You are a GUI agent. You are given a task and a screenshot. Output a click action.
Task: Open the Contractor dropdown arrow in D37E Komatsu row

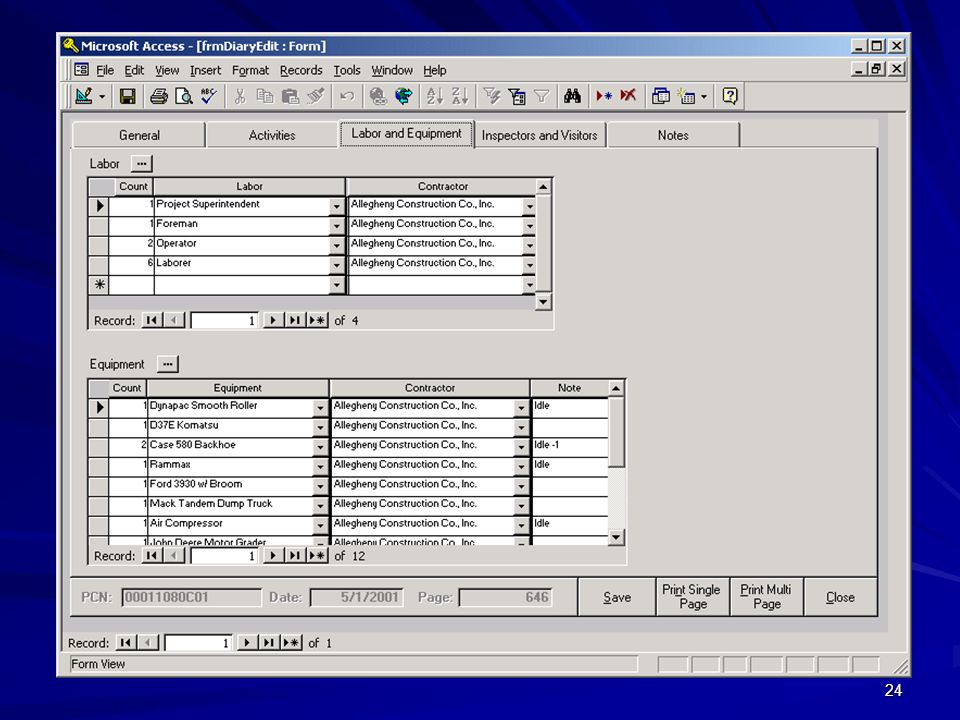click(521, 427)
